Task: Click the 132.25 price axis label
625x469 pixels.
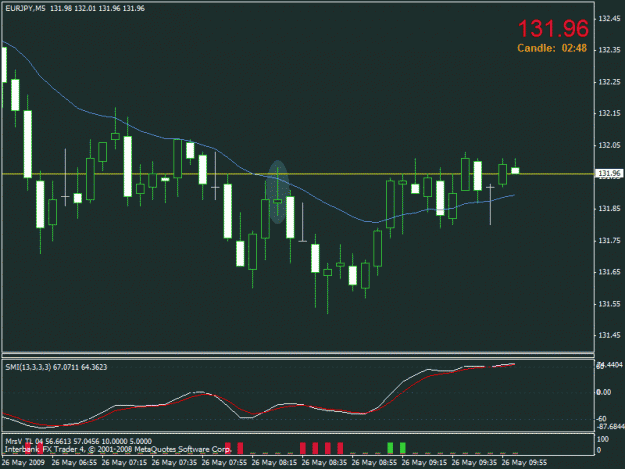Action: (x=609, y=82)
